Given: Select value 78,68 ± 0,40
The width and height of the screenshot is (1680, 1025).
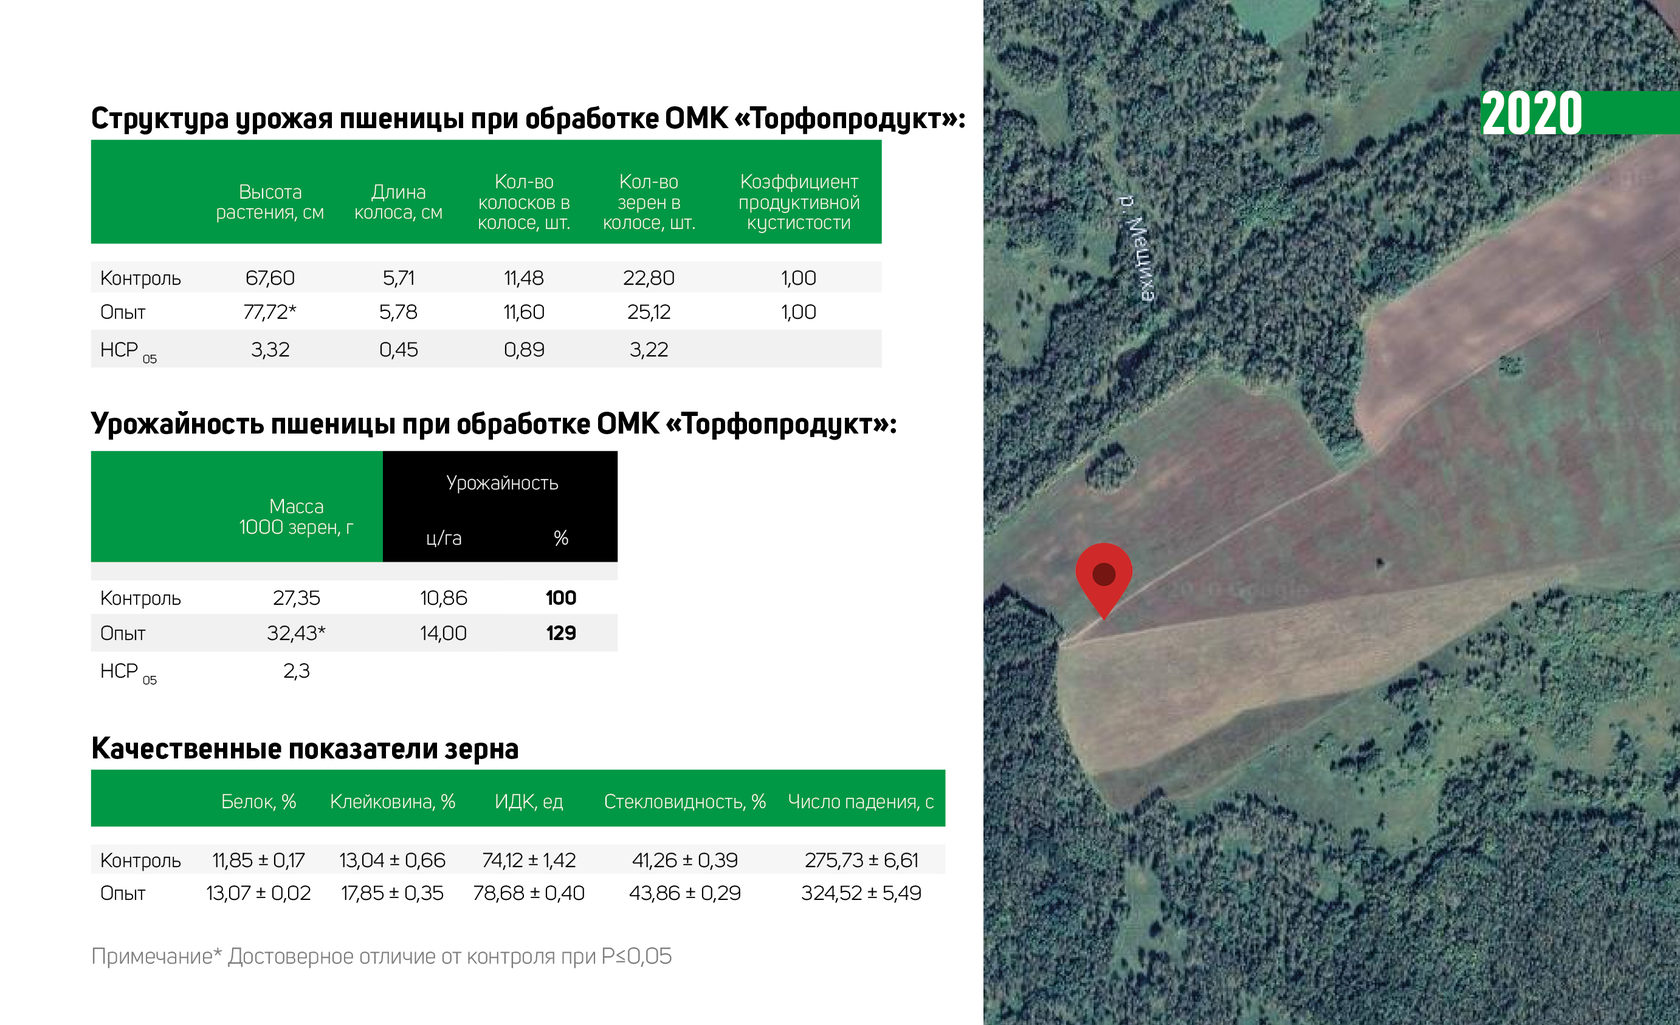Looking at the screenshot, I should point(529,893).
